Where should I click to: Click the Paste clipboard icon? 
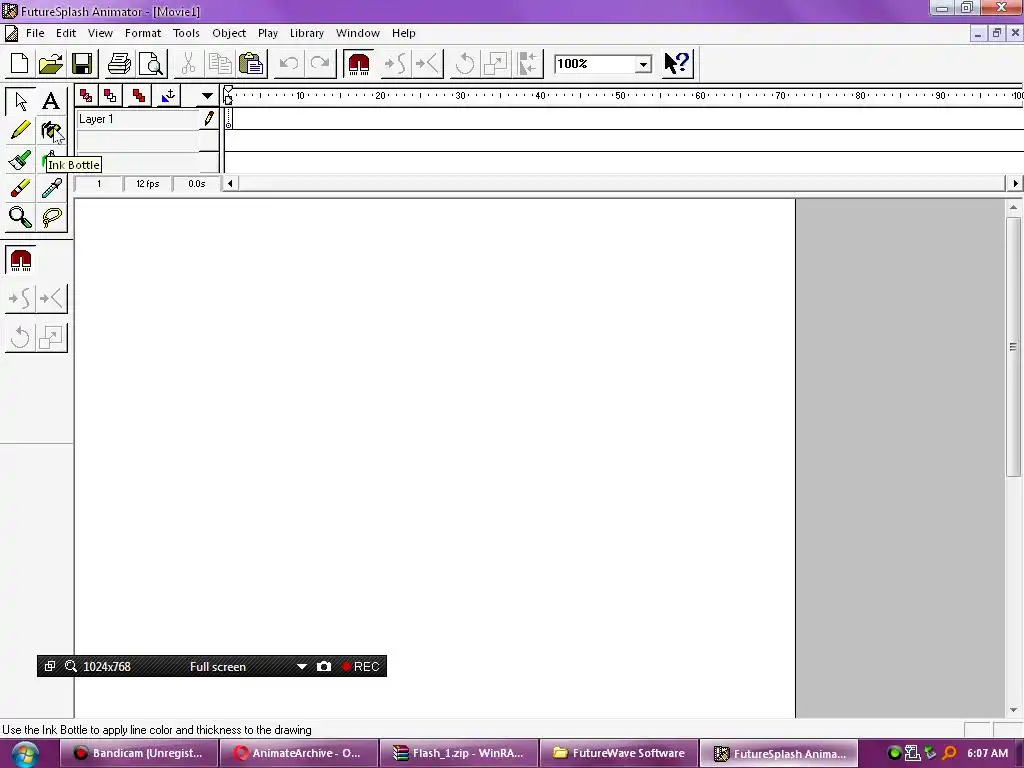251,63
